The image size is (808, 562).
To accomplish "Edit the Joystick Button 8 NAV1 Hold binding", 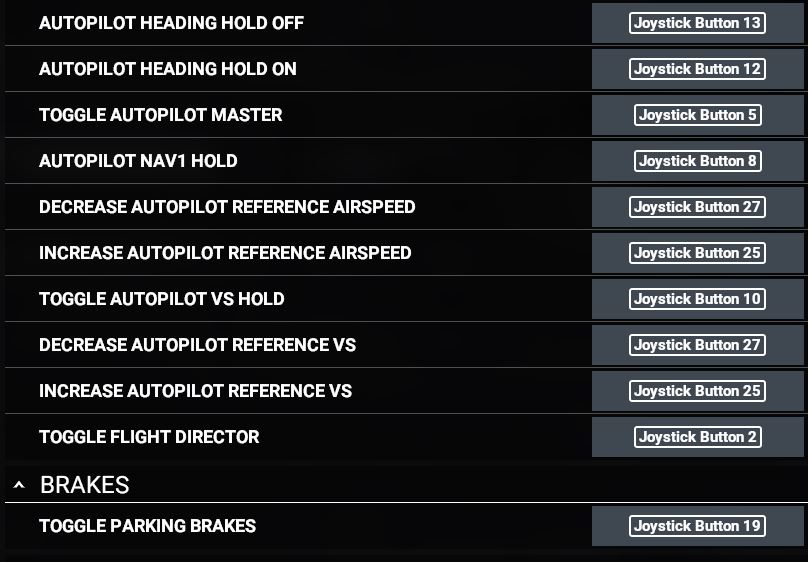I will [x=698, y=161].
